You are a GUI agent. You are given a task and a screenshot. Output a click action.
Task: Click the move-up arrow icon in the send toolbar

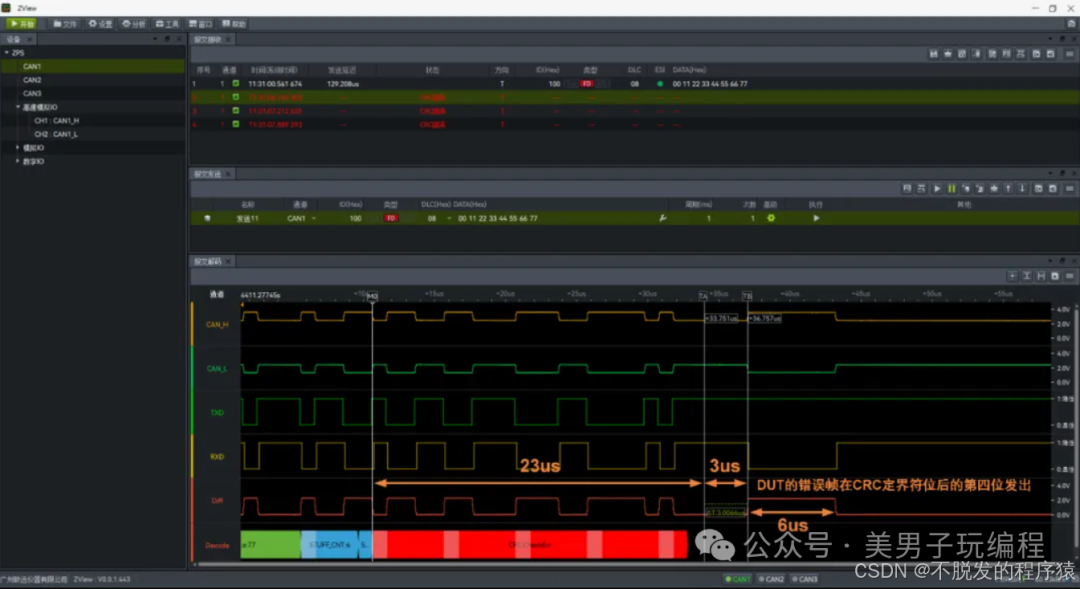(1008, 189)
